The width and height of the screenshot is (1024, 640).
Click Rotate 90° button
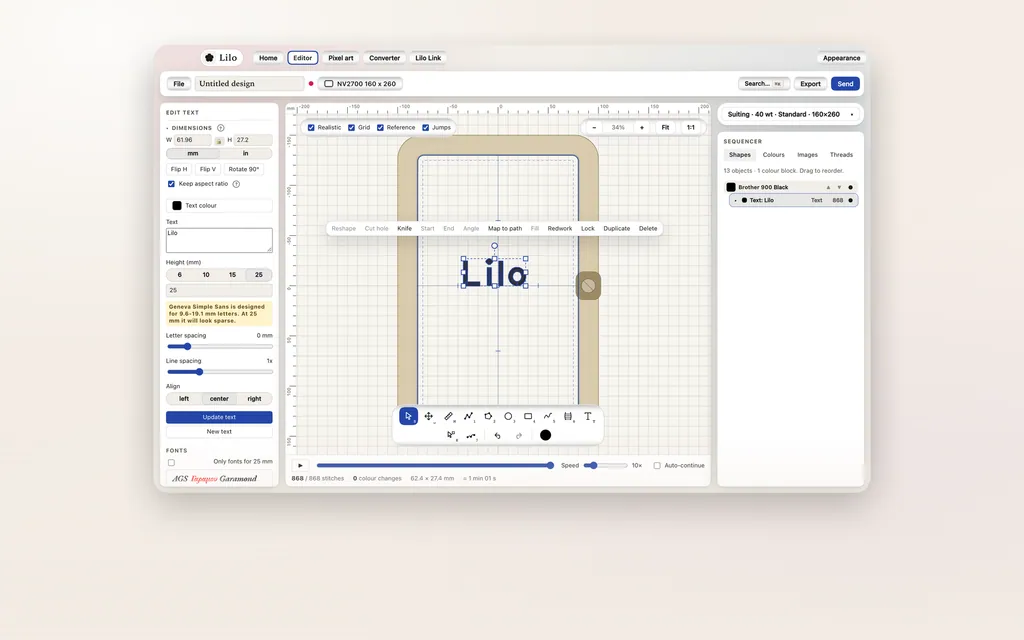[244, 169]
